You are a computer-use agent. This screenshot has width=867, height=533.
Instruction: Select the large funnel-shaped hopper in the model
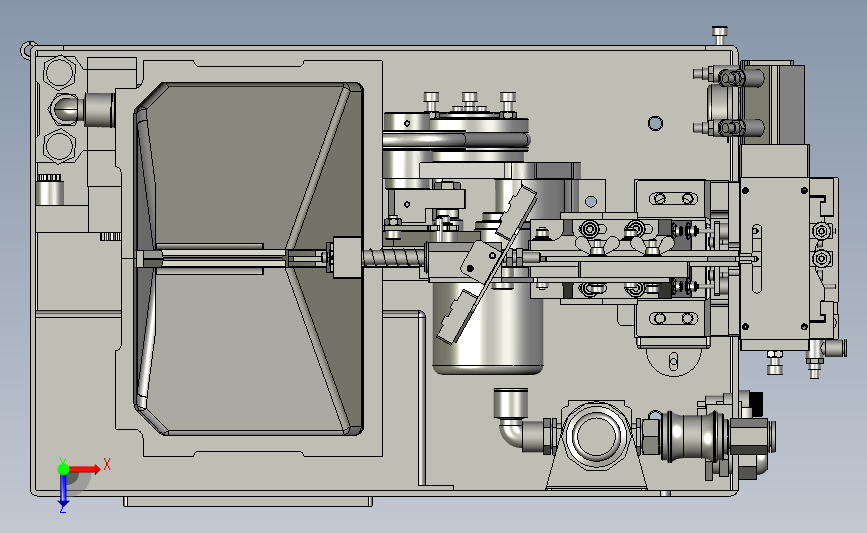click(248, 259)
